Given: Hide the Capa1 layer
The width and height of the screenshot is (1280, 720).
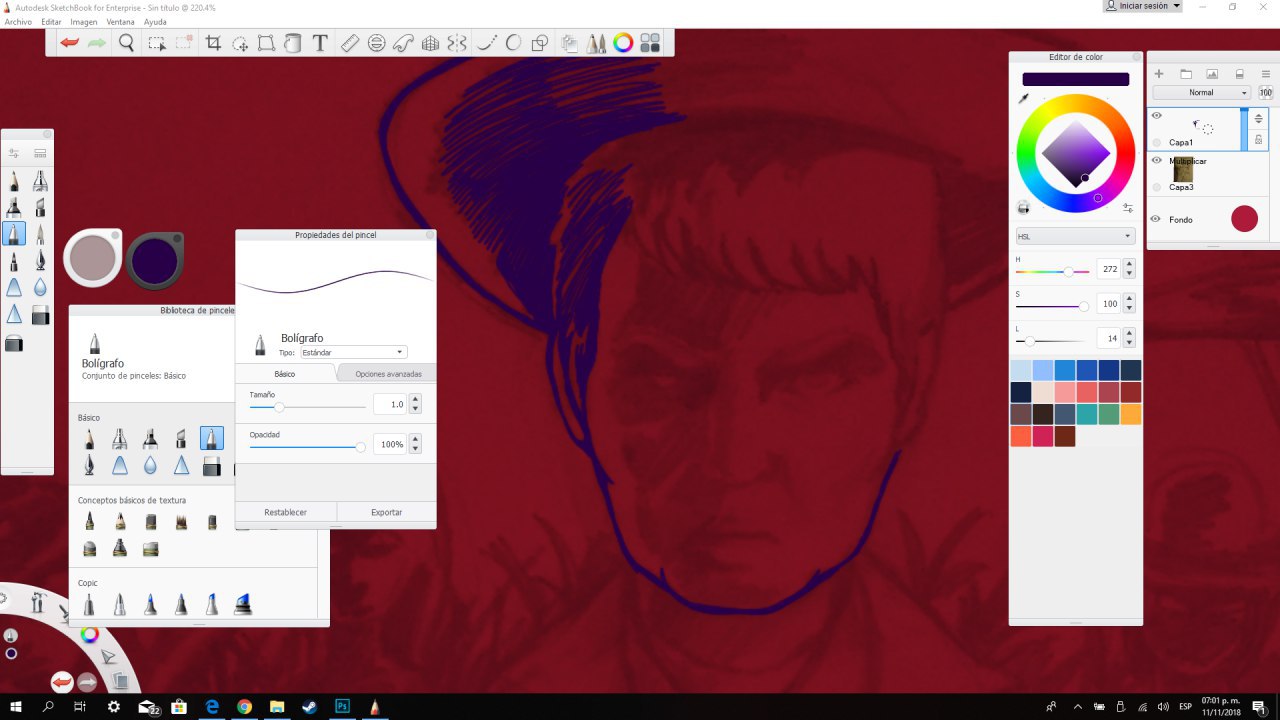Looking at the screenshot, I should pyautogui.click(x=1156, y=116).
